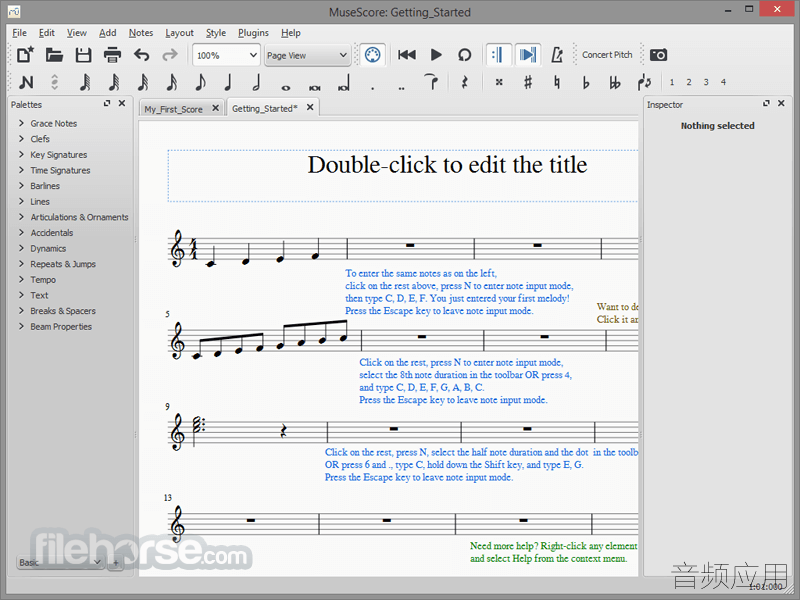Rewind playback to the start

[407, 55]
